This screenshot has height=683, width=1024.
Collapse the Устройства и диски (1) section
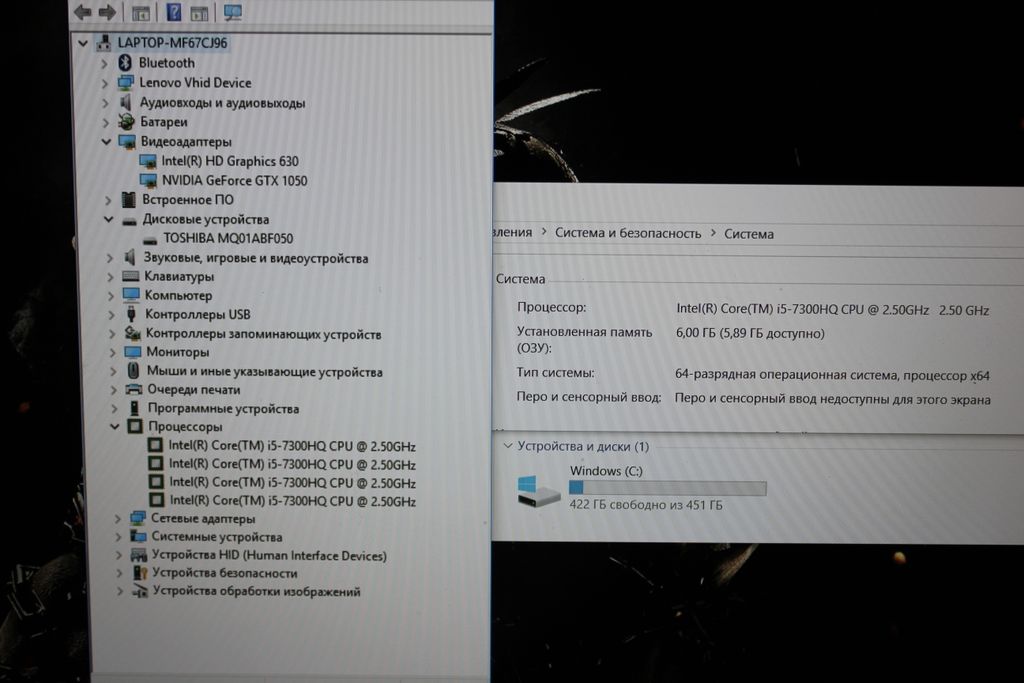tap(507, 446)
